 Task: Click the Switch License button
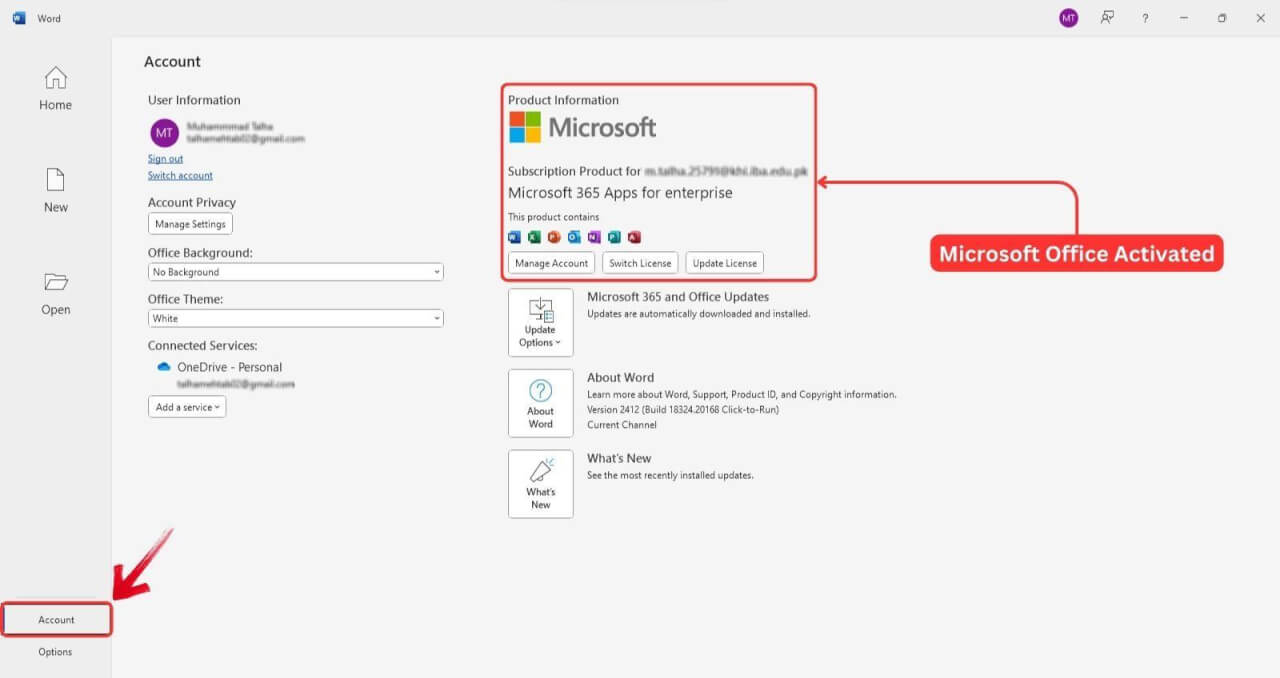[640, 262]
